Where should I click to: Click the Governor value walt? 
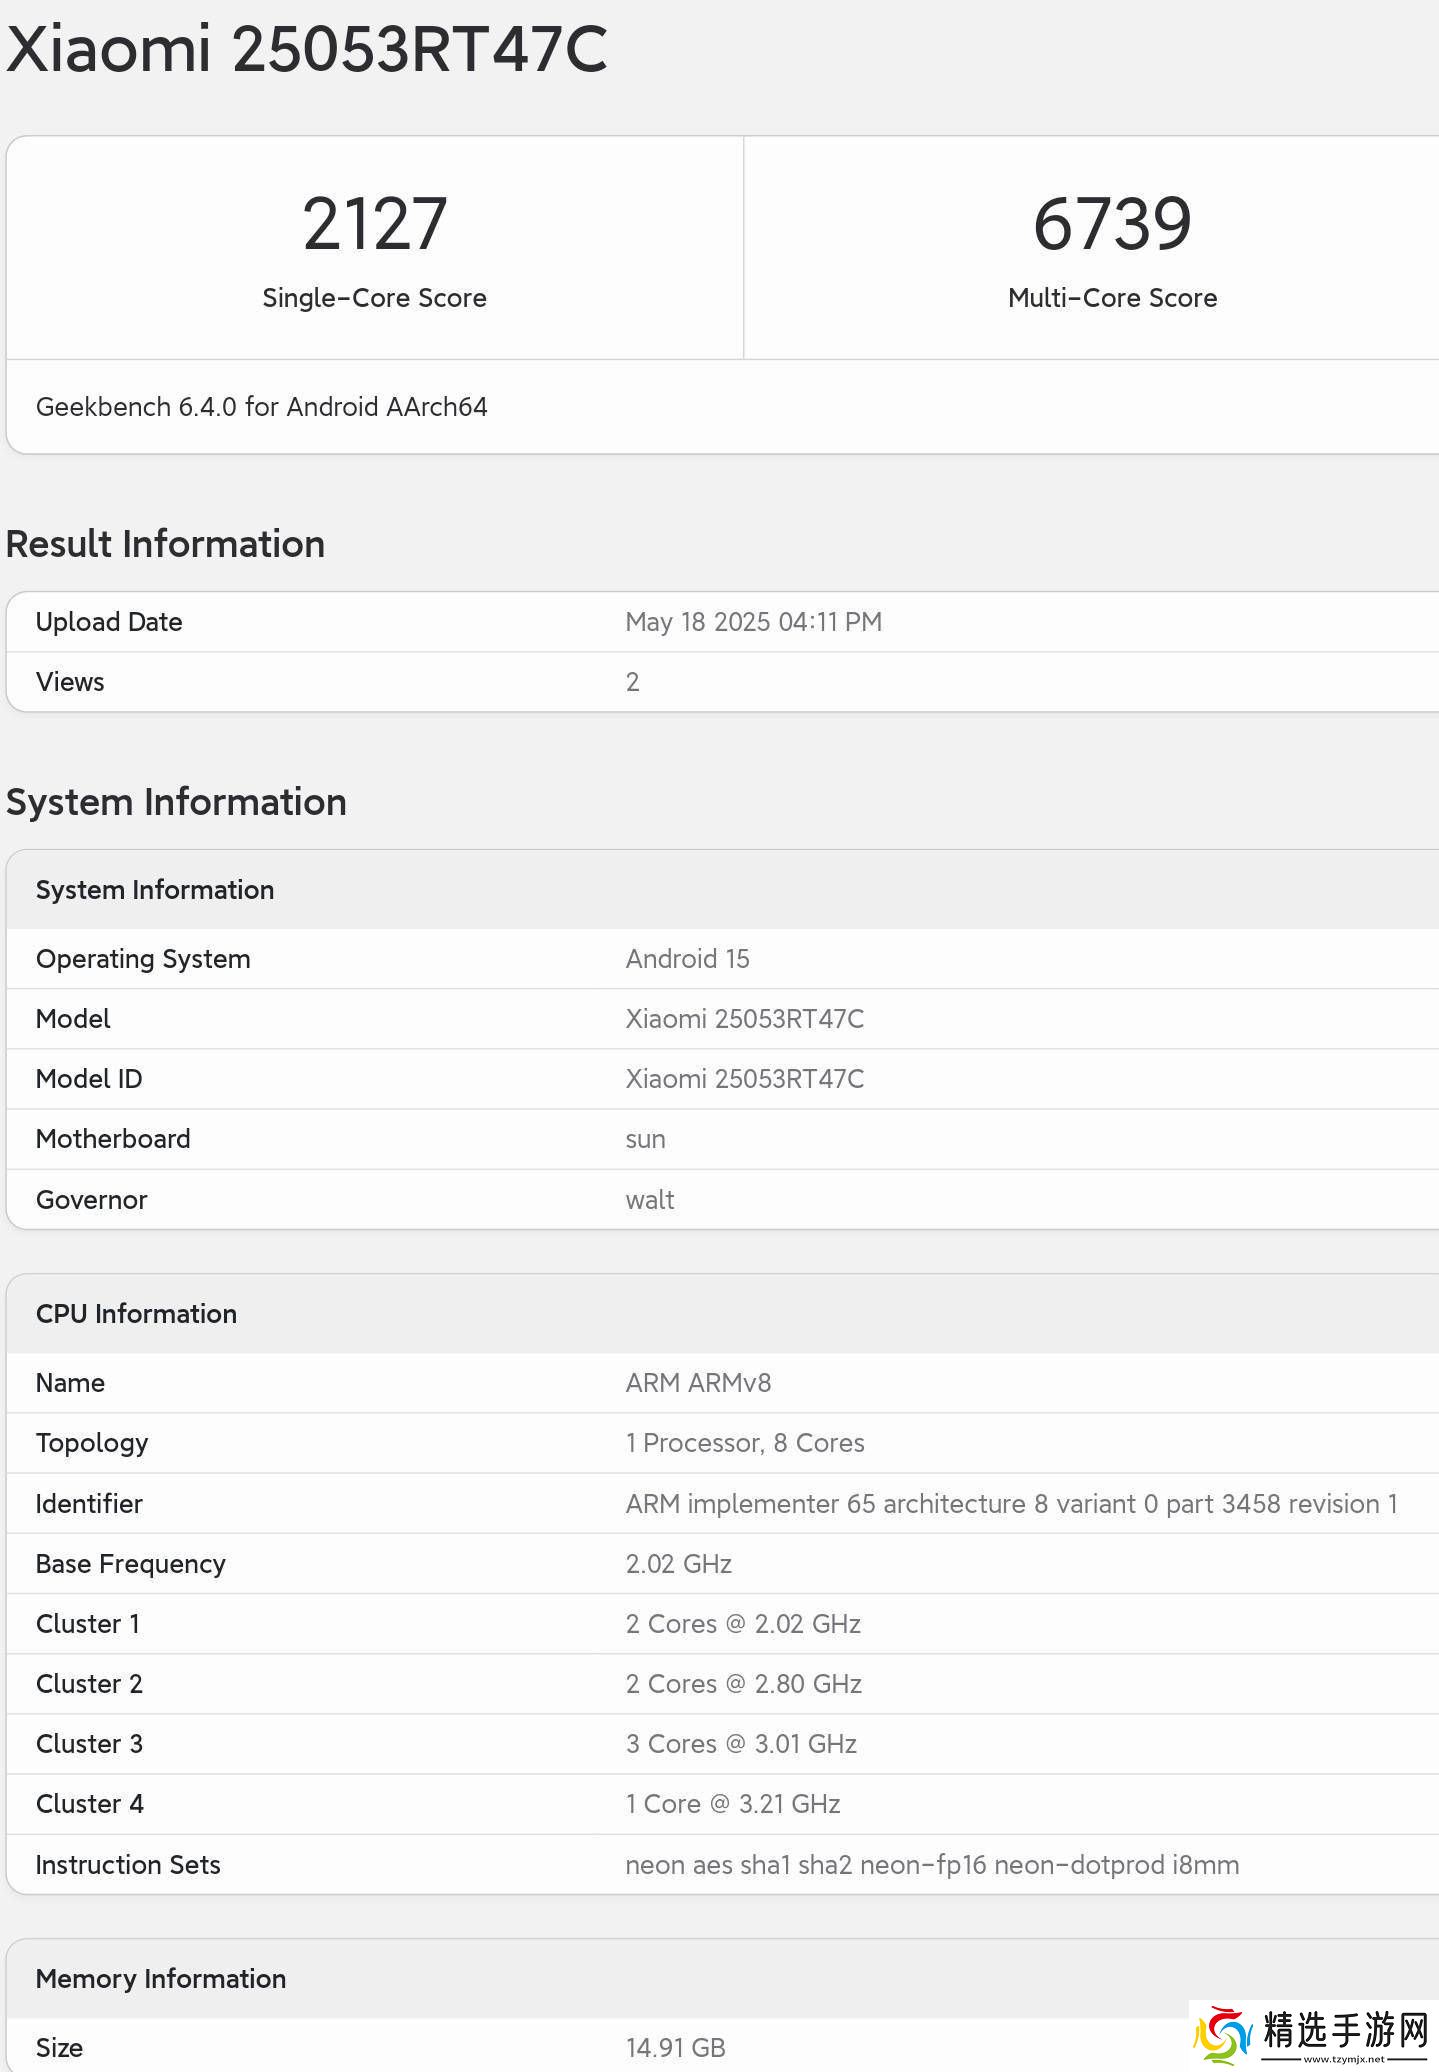point(650,1200)
